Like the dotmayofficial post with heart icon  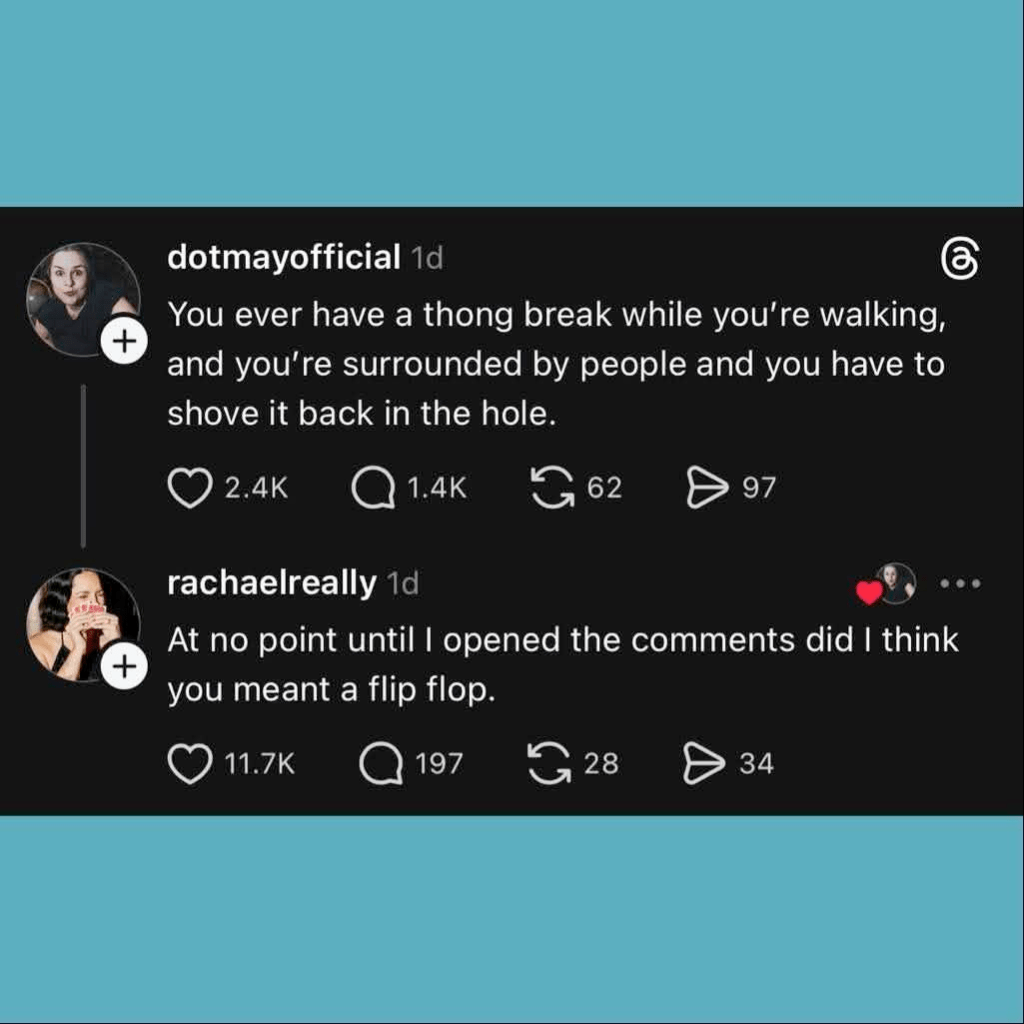pyautogui.click(x=188, y=489)
